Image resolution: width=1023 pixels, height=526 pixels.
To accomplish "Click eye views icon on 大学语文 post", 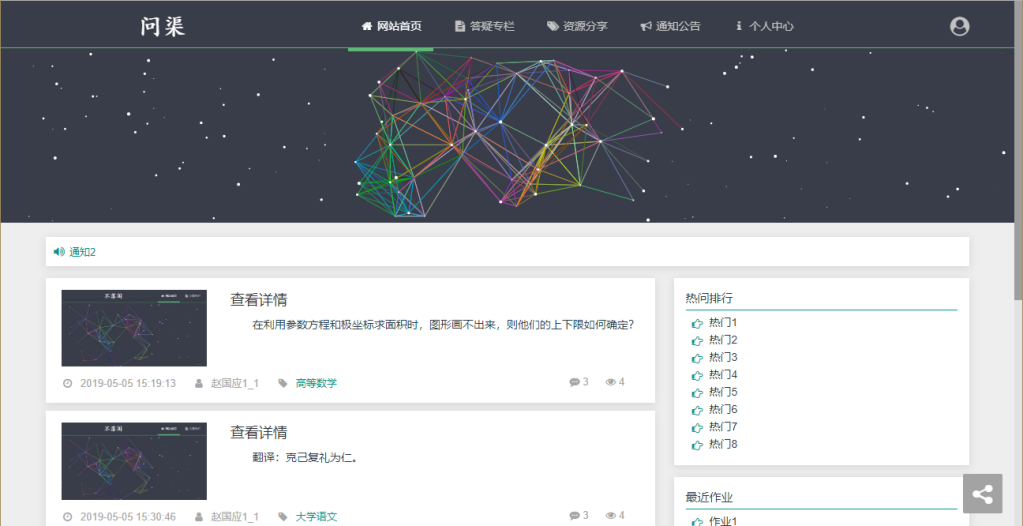I will (x=611, y=516).
